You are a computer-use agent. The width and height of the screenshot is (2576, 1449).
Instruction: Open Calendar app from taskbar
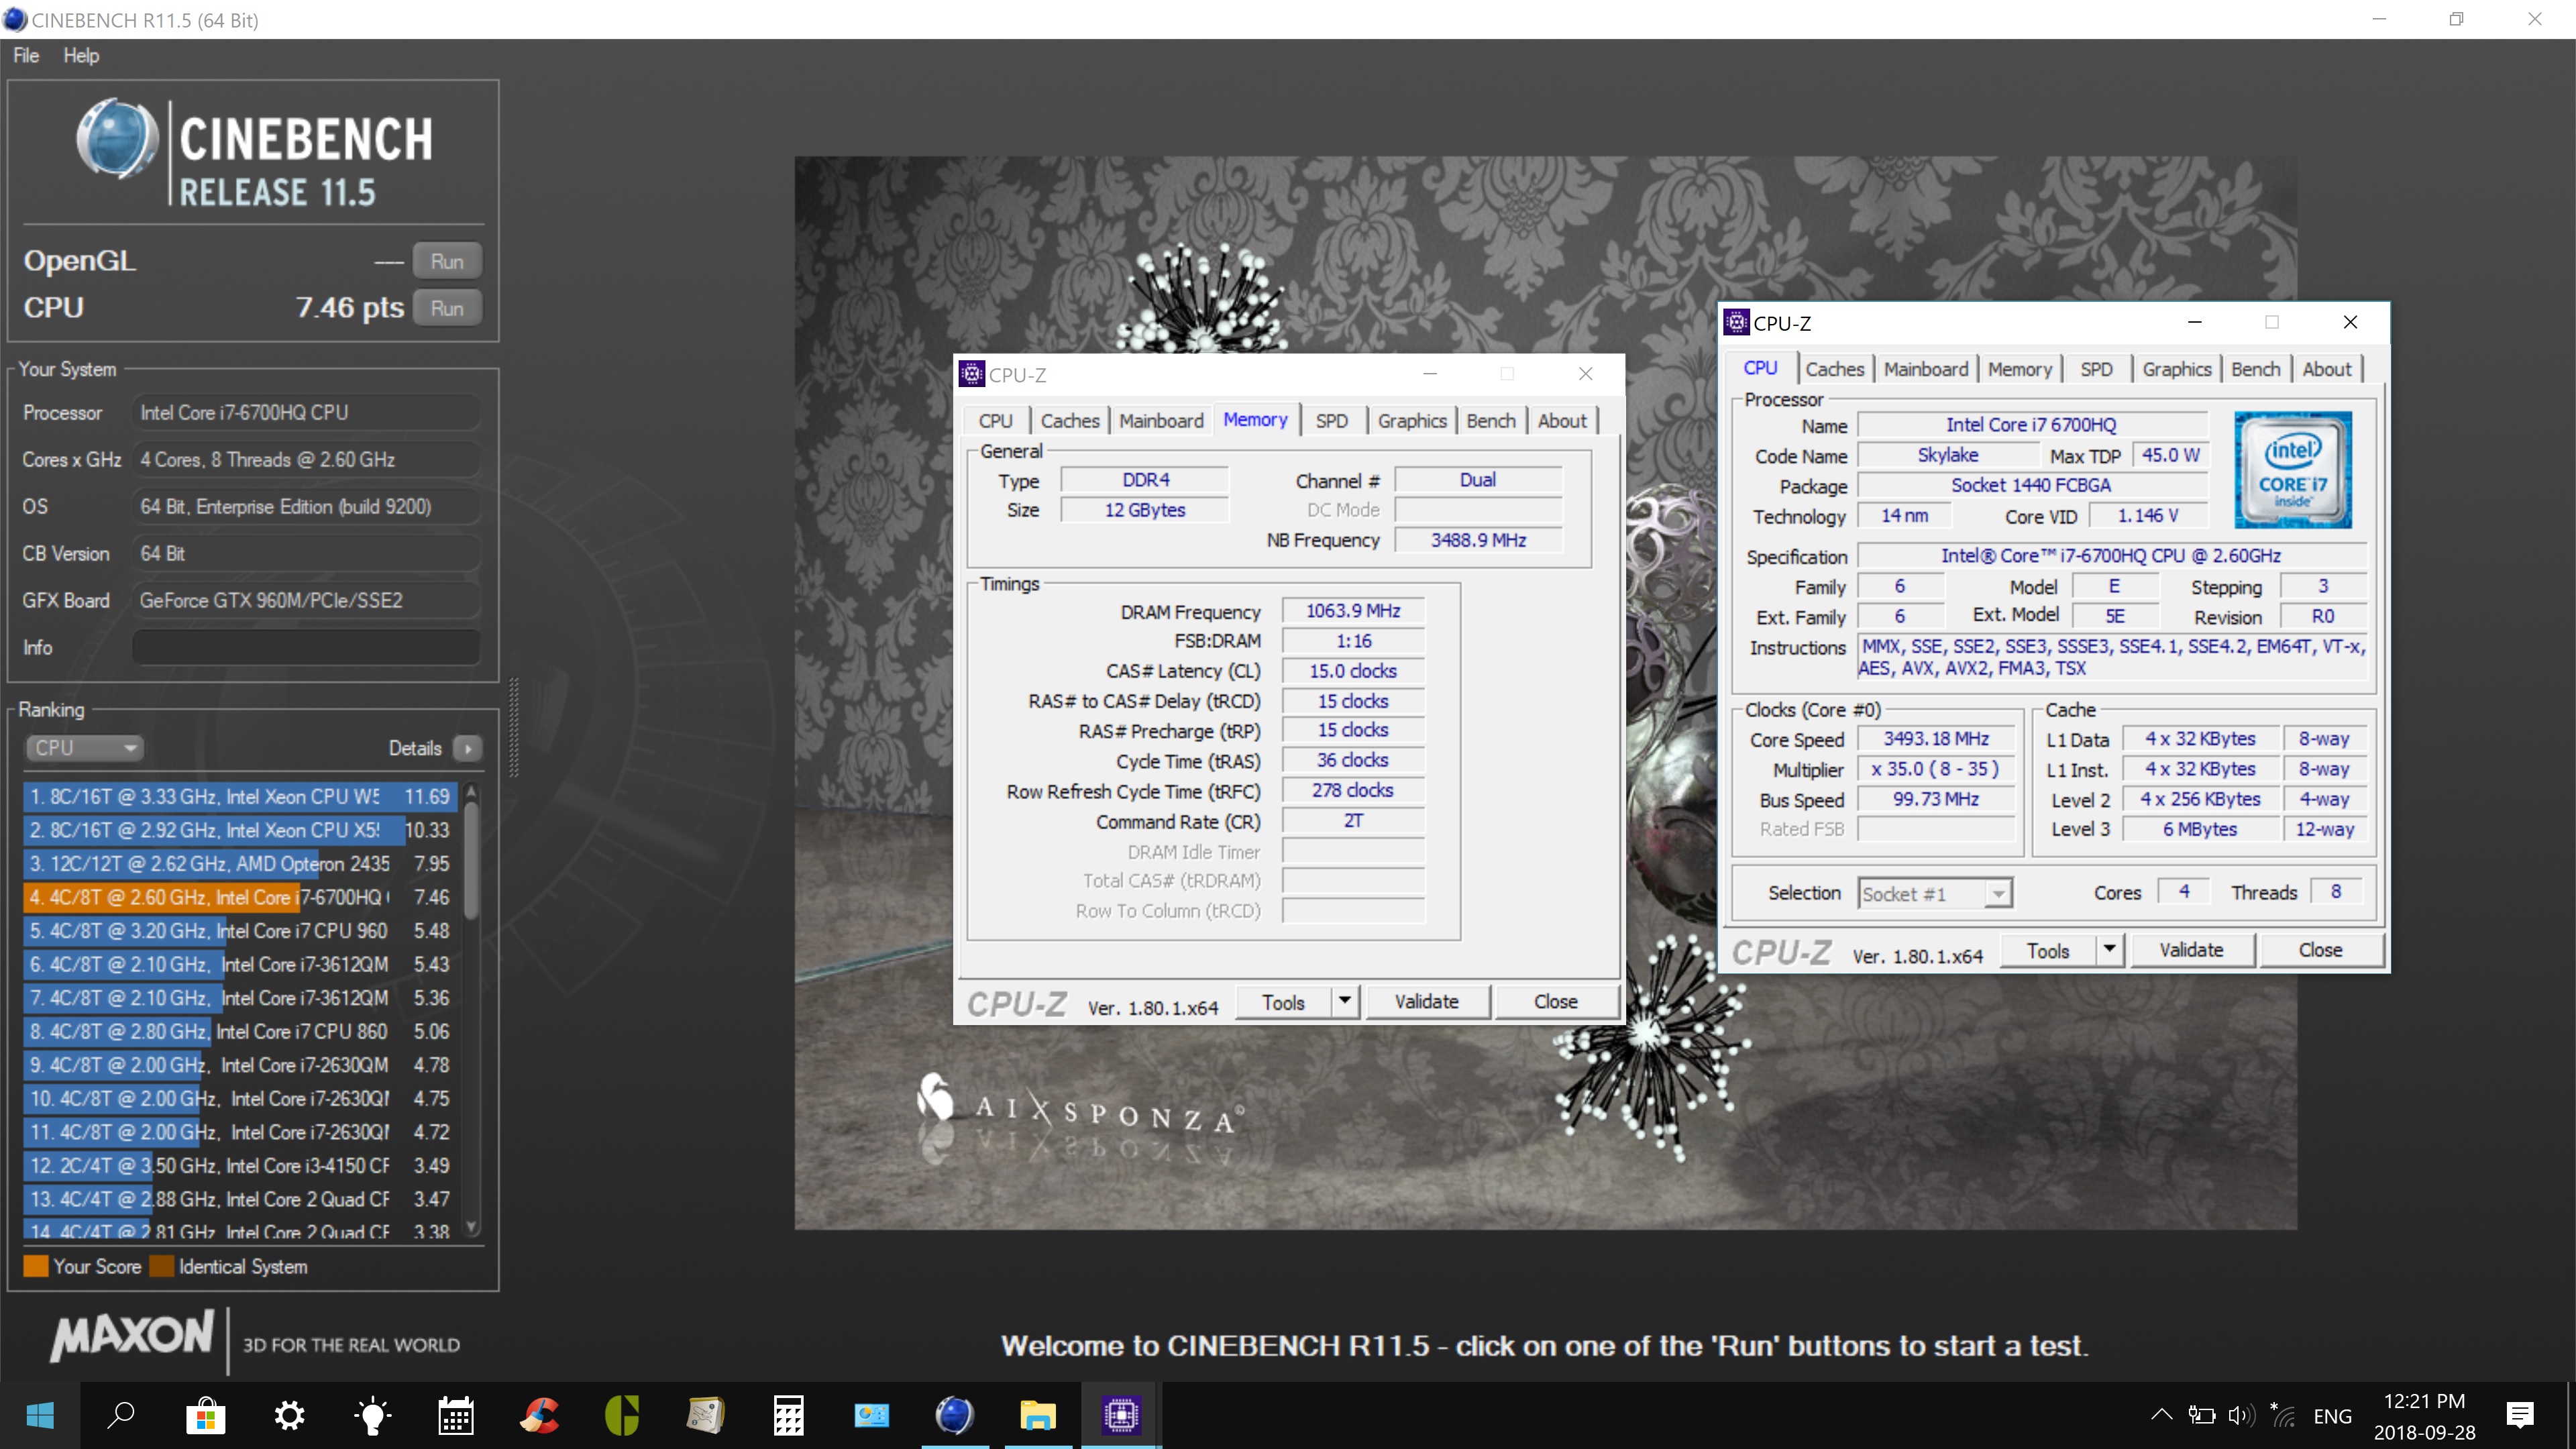455,1415
